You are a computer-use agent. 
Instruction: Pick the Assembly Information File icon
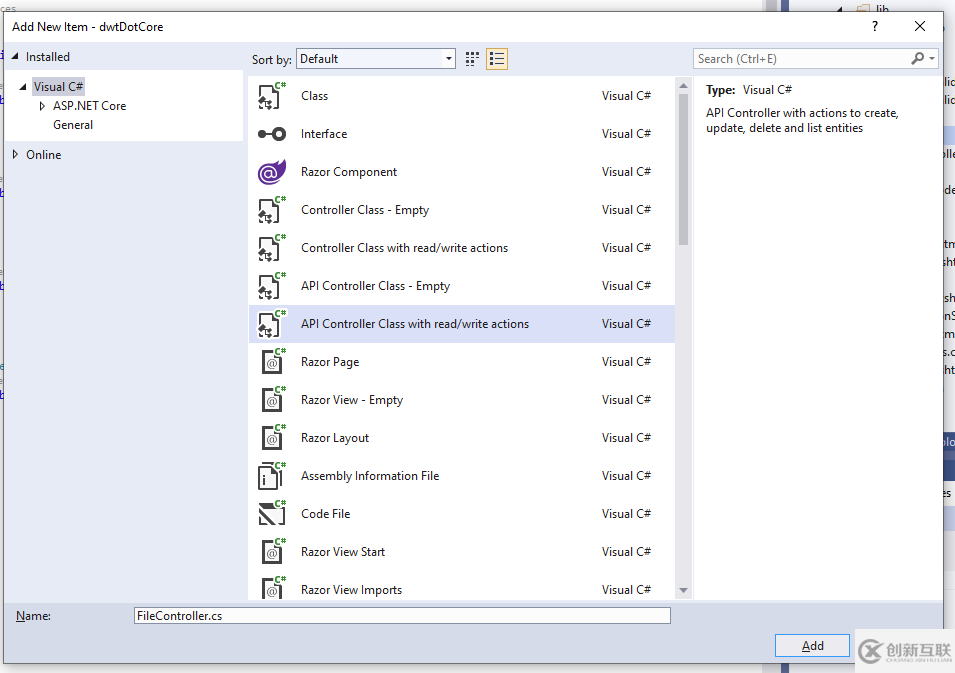coord(272,476)
